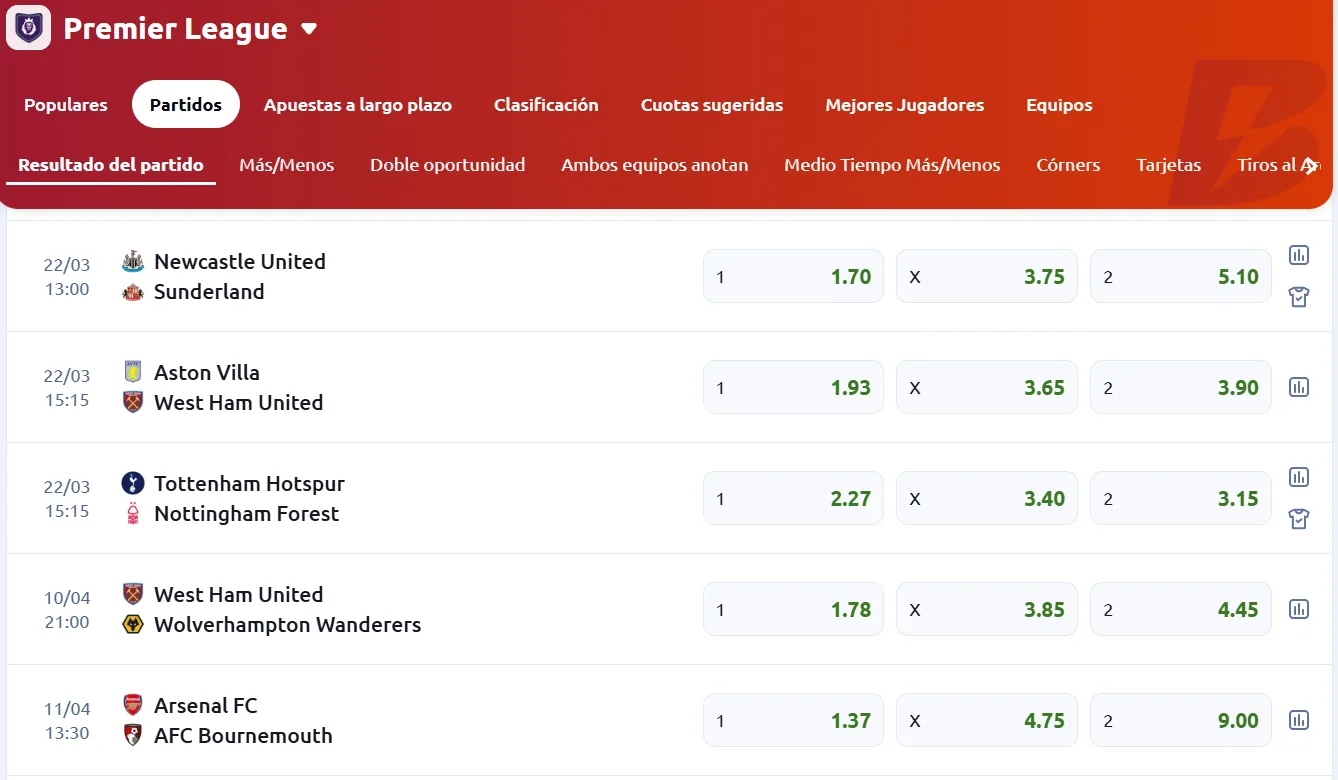Viewport: 1338px width, 780px height.
Task: Open the West Ham United vs Wolverhampton match
Action: pyautogui.click(x=270, y=609)
